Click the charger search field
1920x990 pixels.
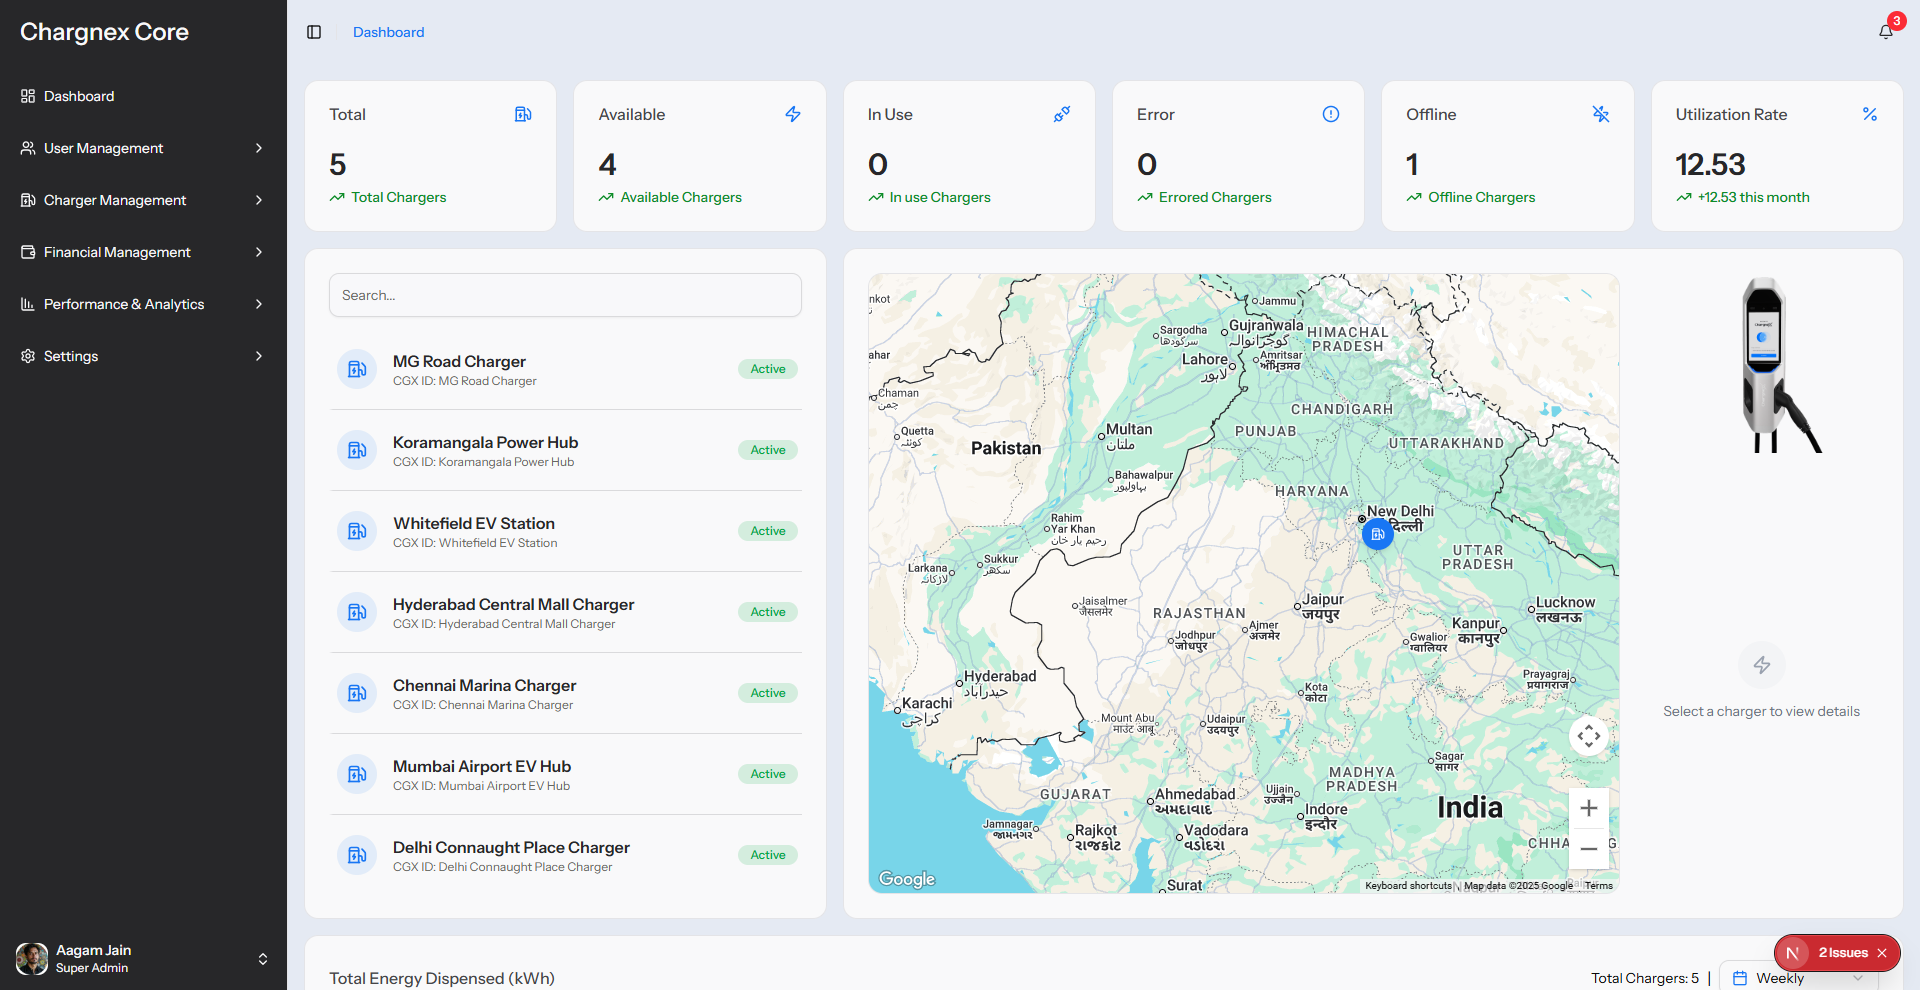point(565,295)
